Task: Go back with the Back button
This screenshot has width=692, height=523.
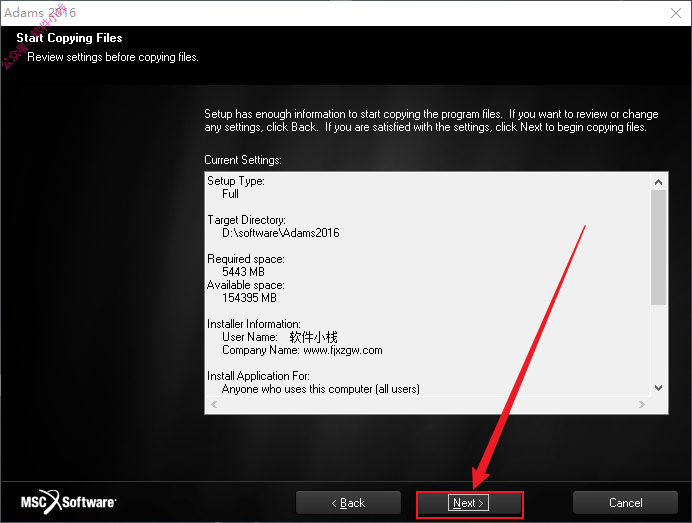Action: click(348, 503)
